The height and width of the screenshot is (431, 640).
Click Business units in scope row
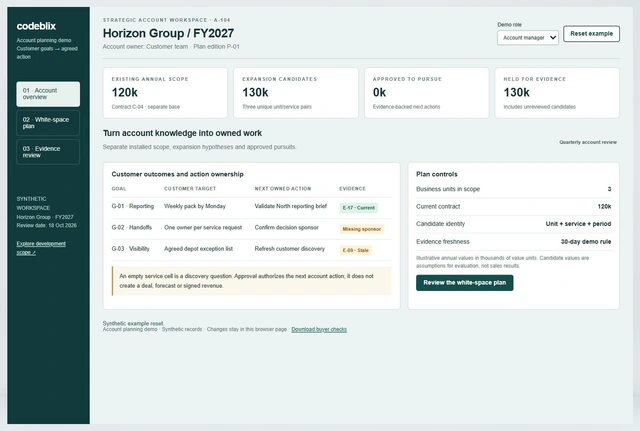point(513,189)
